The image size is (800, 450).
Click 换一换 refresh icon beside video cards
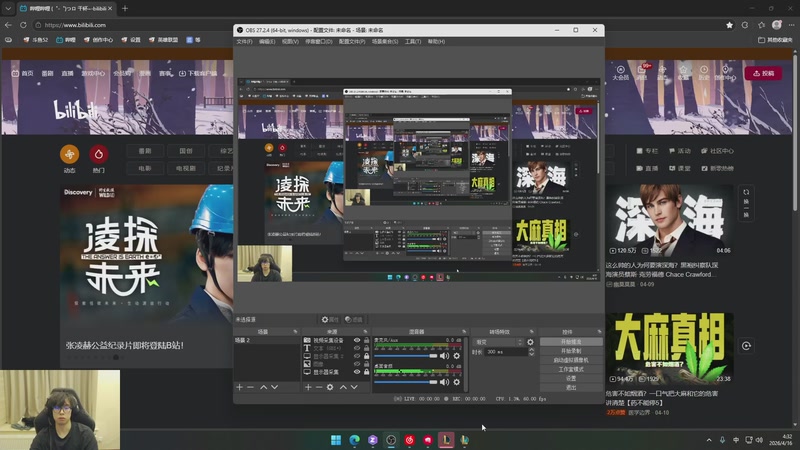[746, 202]
